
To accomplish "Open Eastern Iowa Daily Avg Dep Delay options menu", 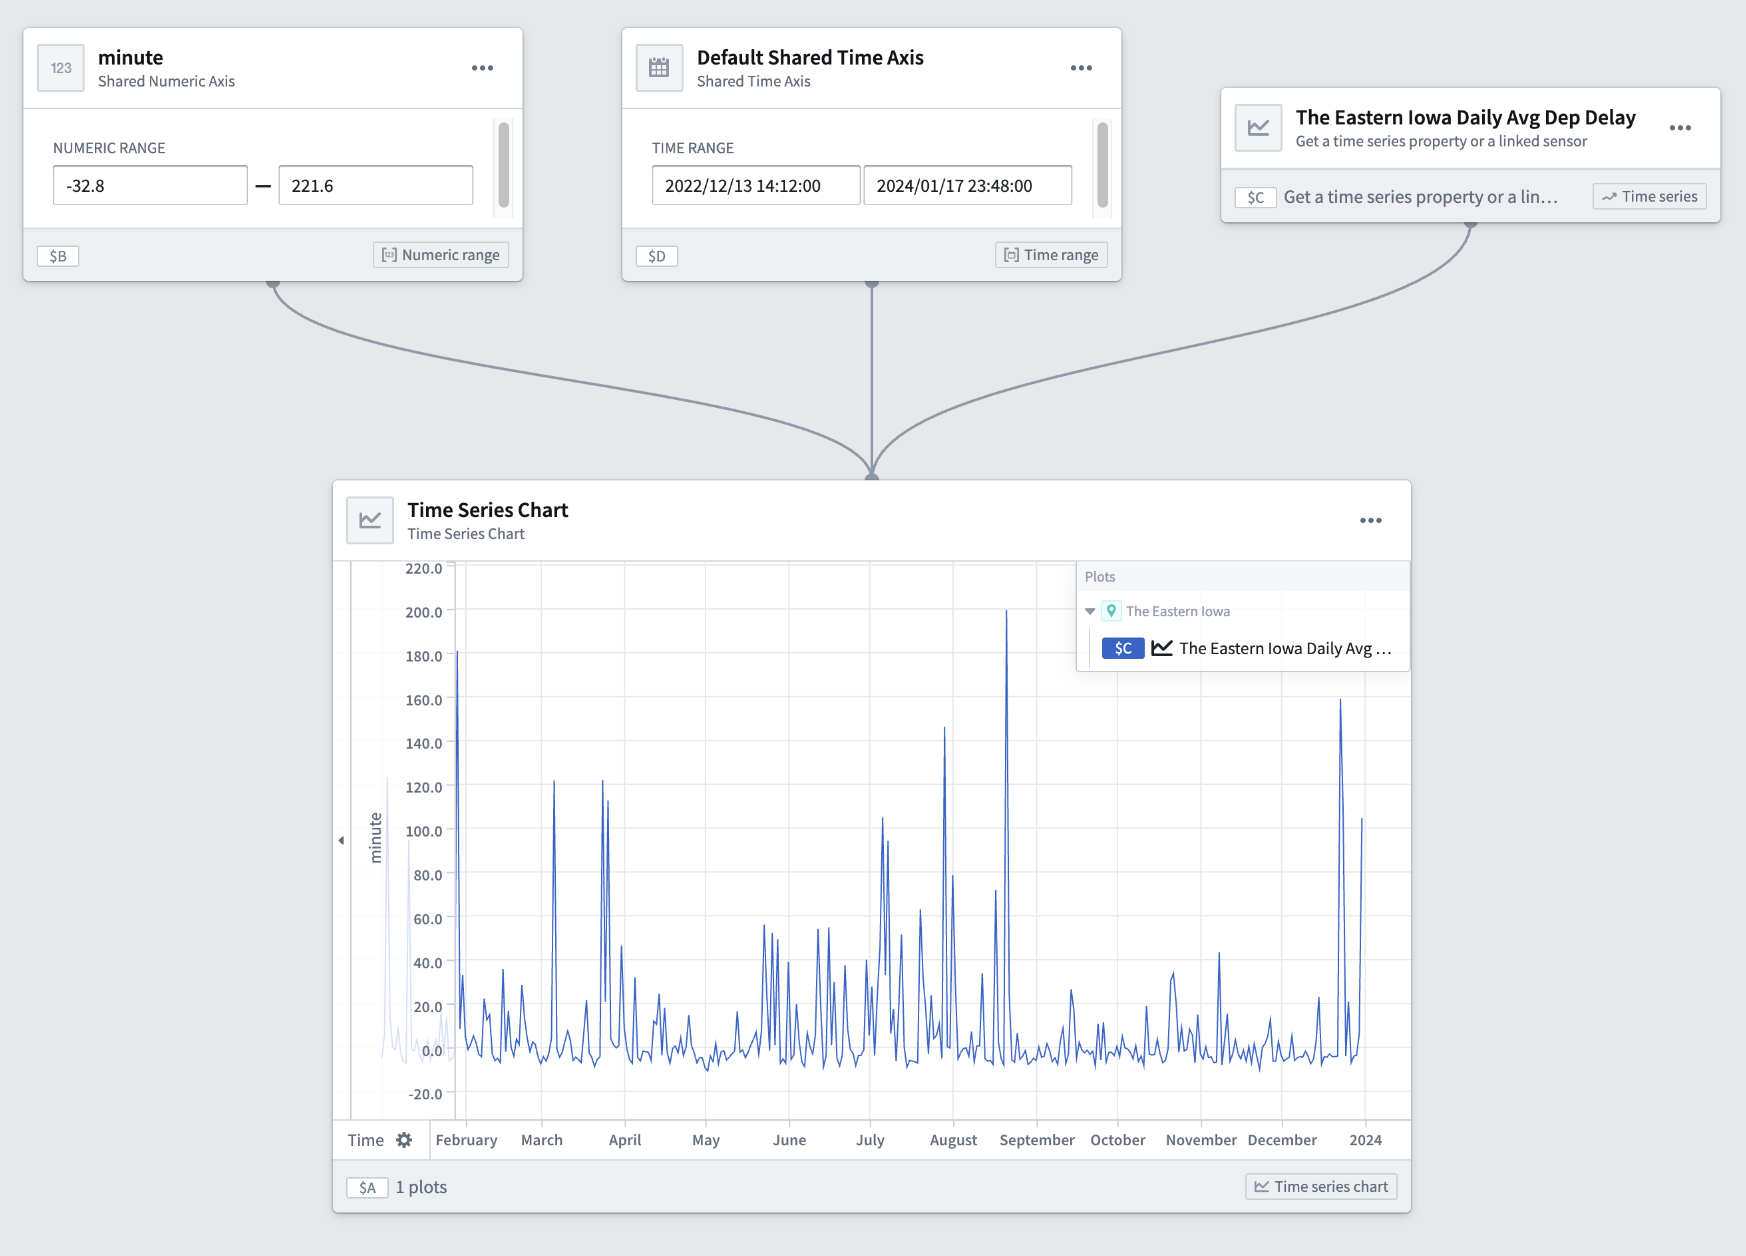I will coord(1680,128).
